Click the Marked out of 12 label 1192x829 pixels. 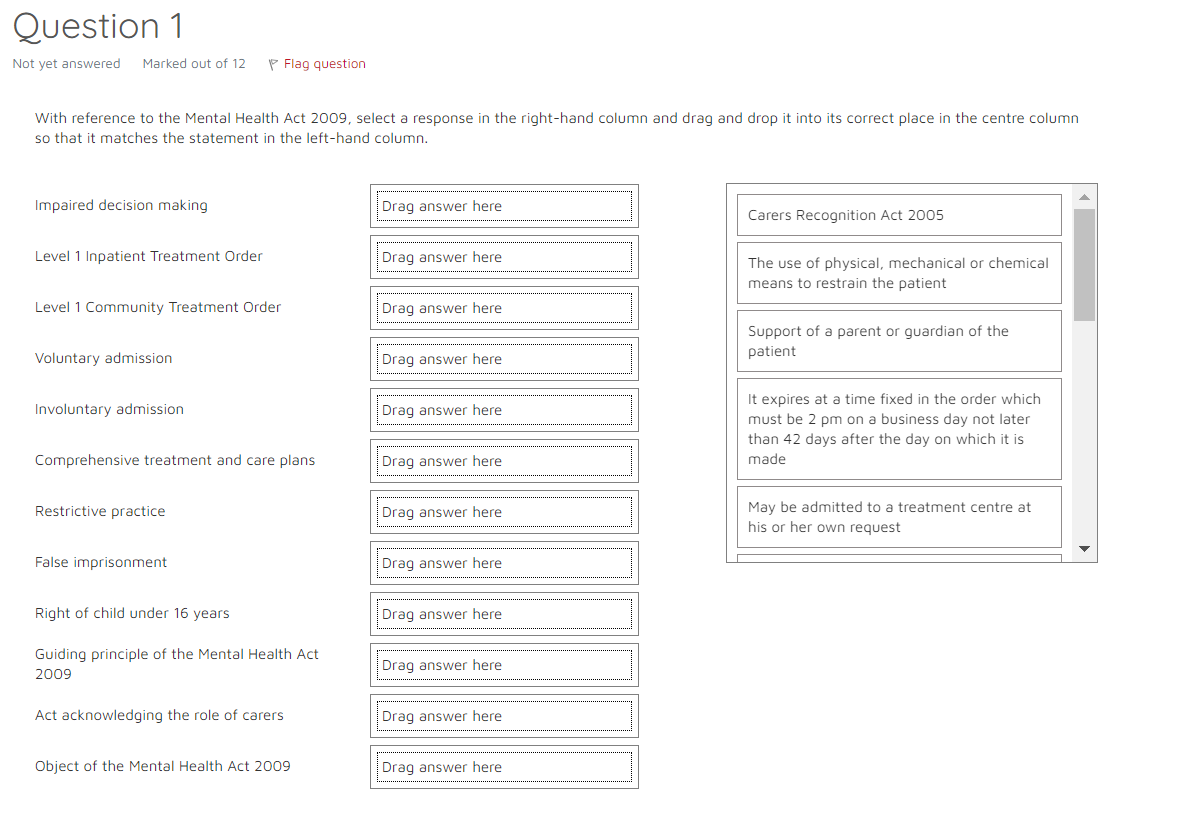193,63
